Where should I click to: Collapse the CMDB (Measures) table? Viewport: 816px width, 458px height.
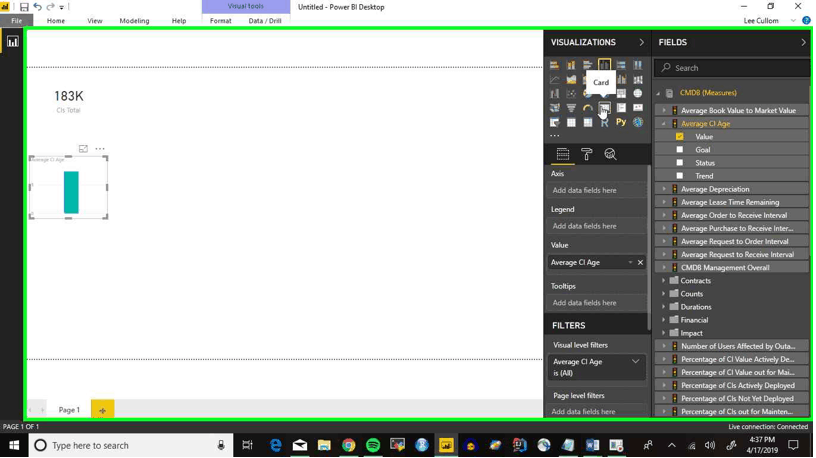coord(658,93)
